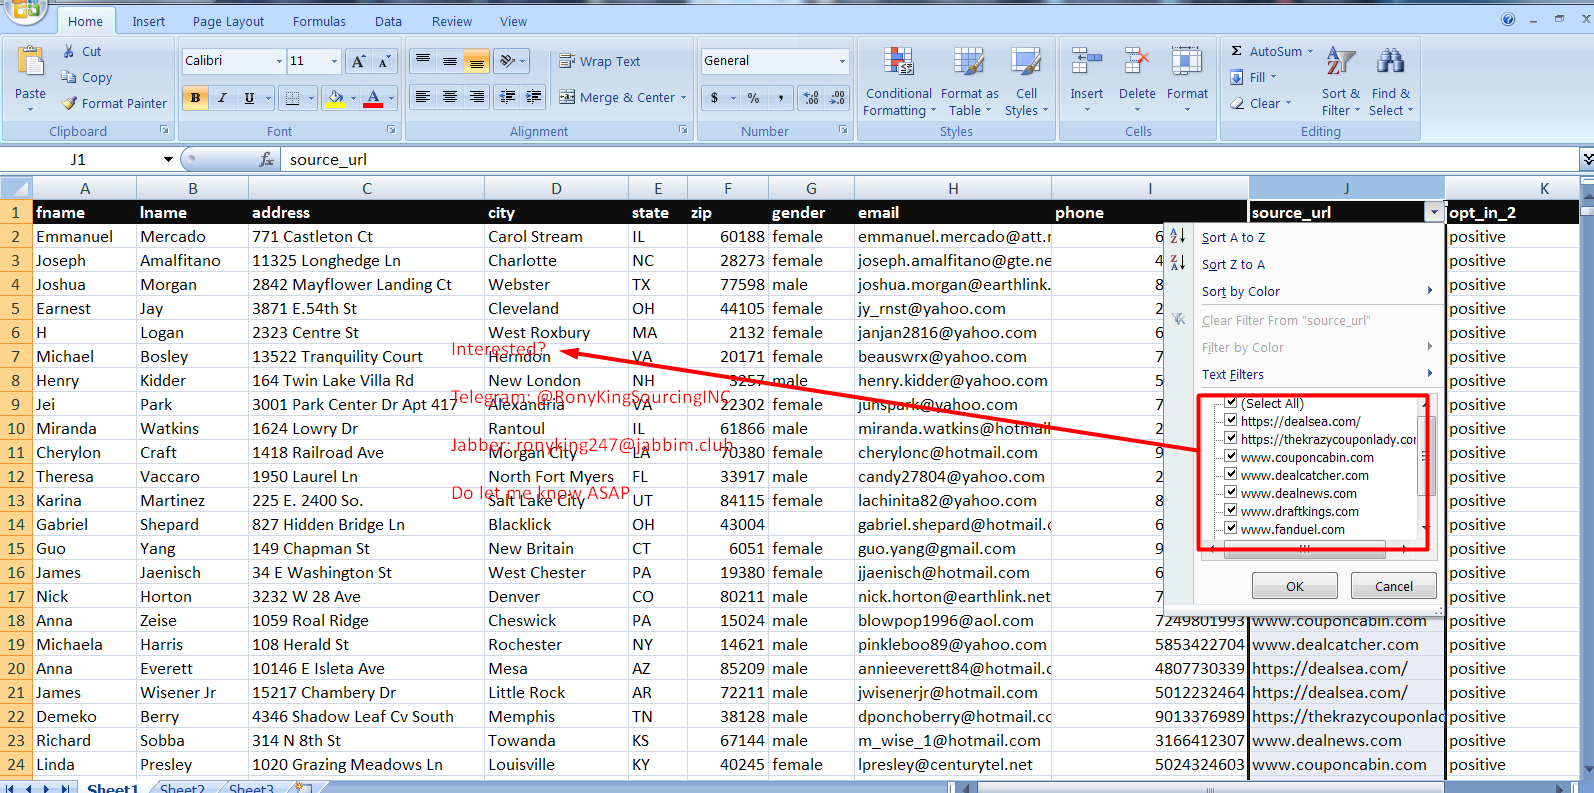Click Increase Decimal icon
1594x793 pixels.
coord(811,97)
